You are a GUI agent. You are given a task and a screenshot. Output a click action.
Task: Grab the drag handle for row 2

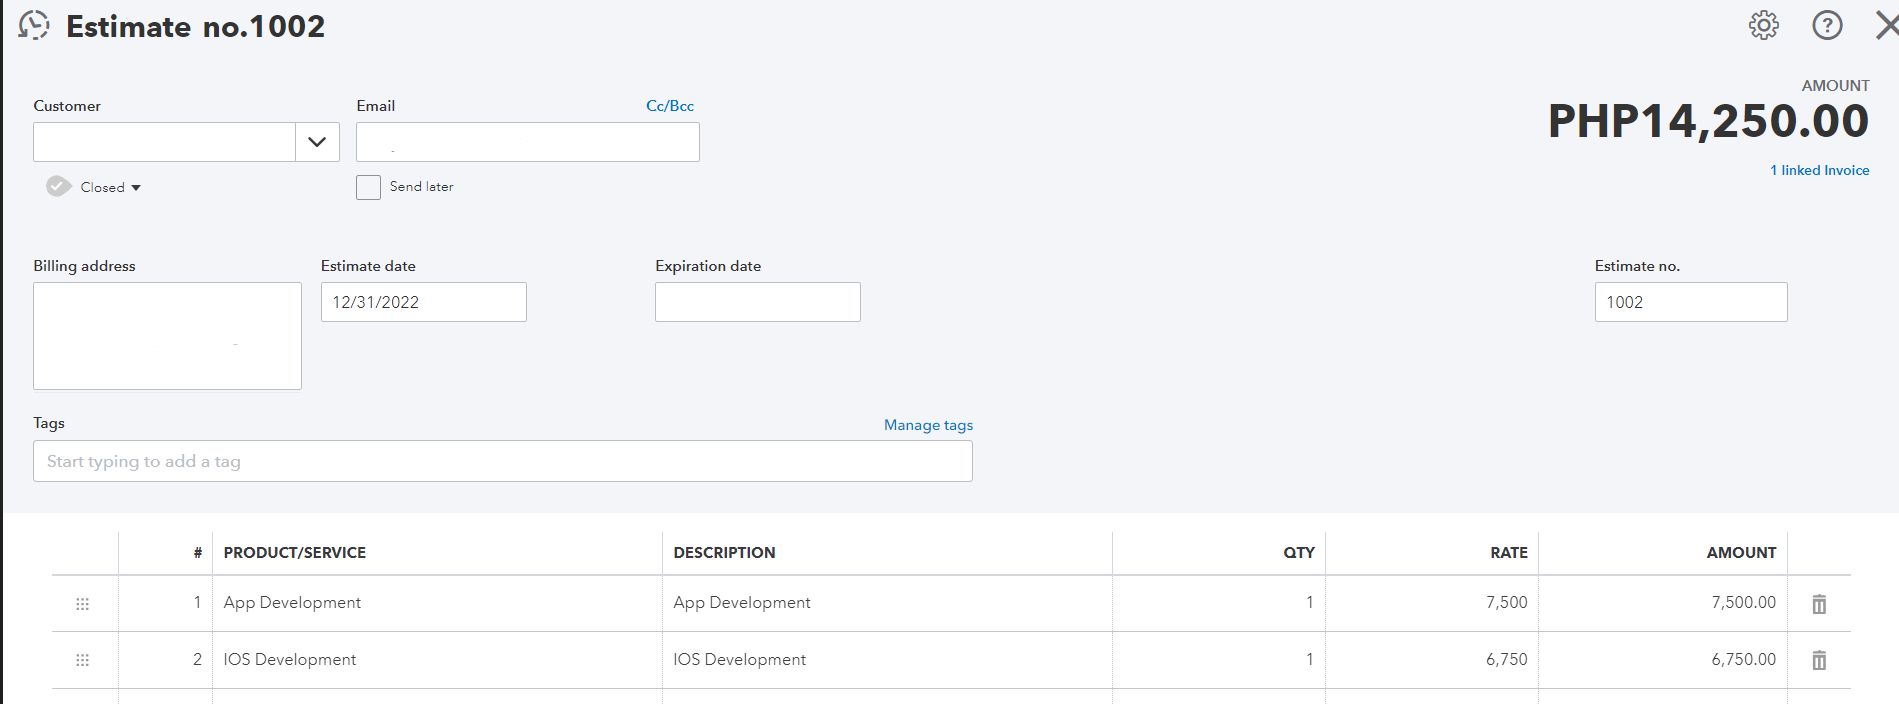[x=83, y=660]
